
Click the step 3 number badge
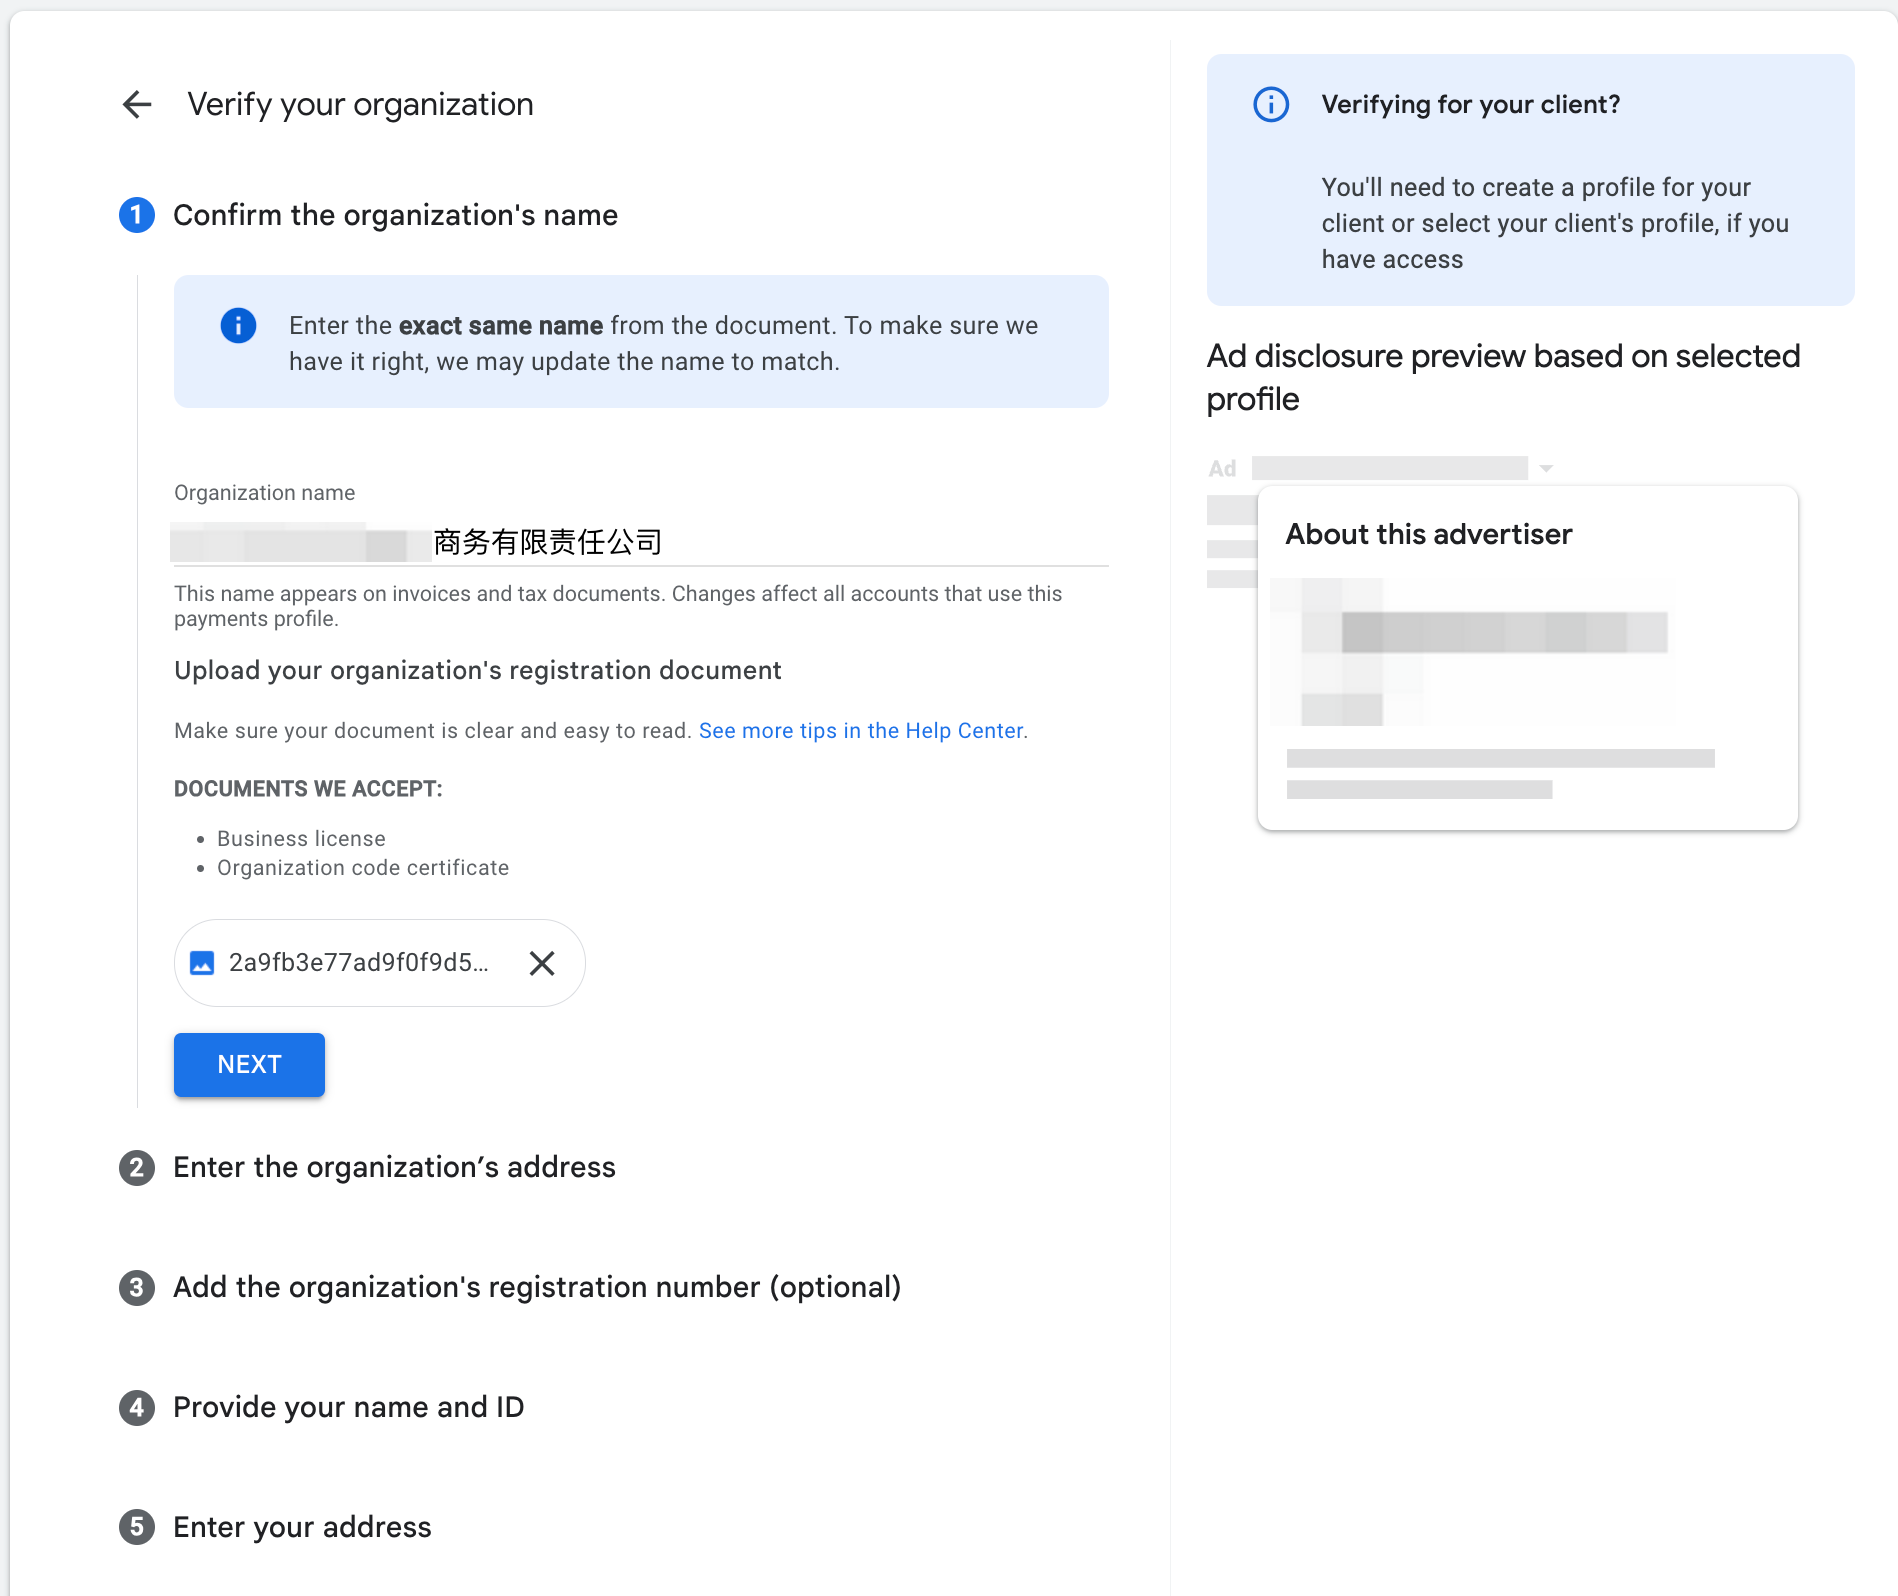pyautogui.click(x=137, y=1287)
